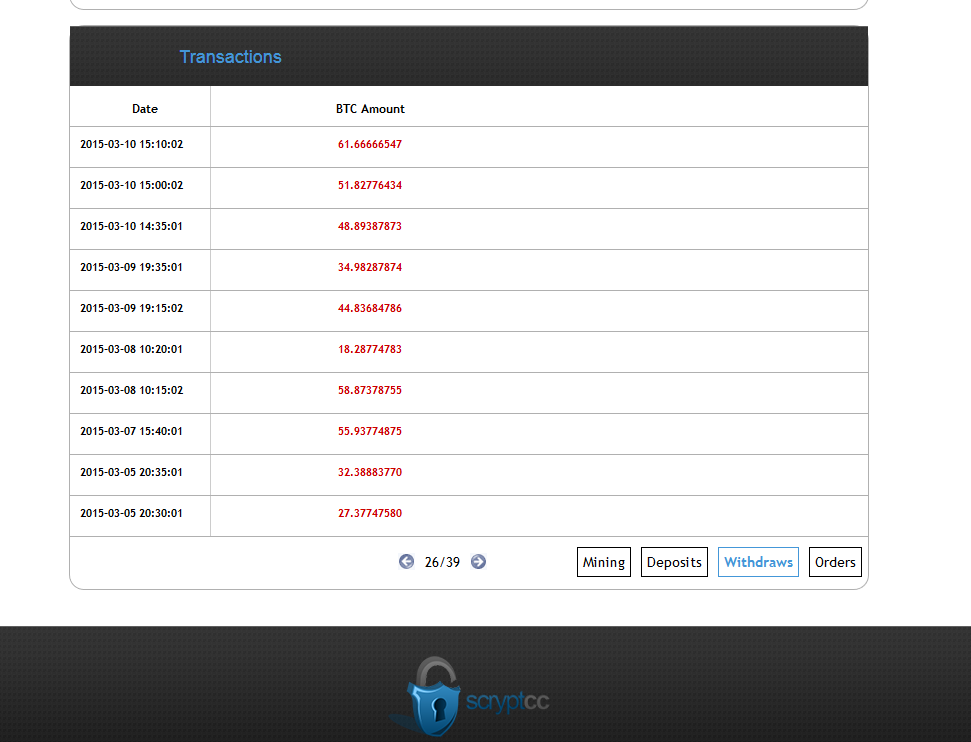Select amount 27.37747580
The height and width of the screenshot is (742, 971).
[370, 513]
